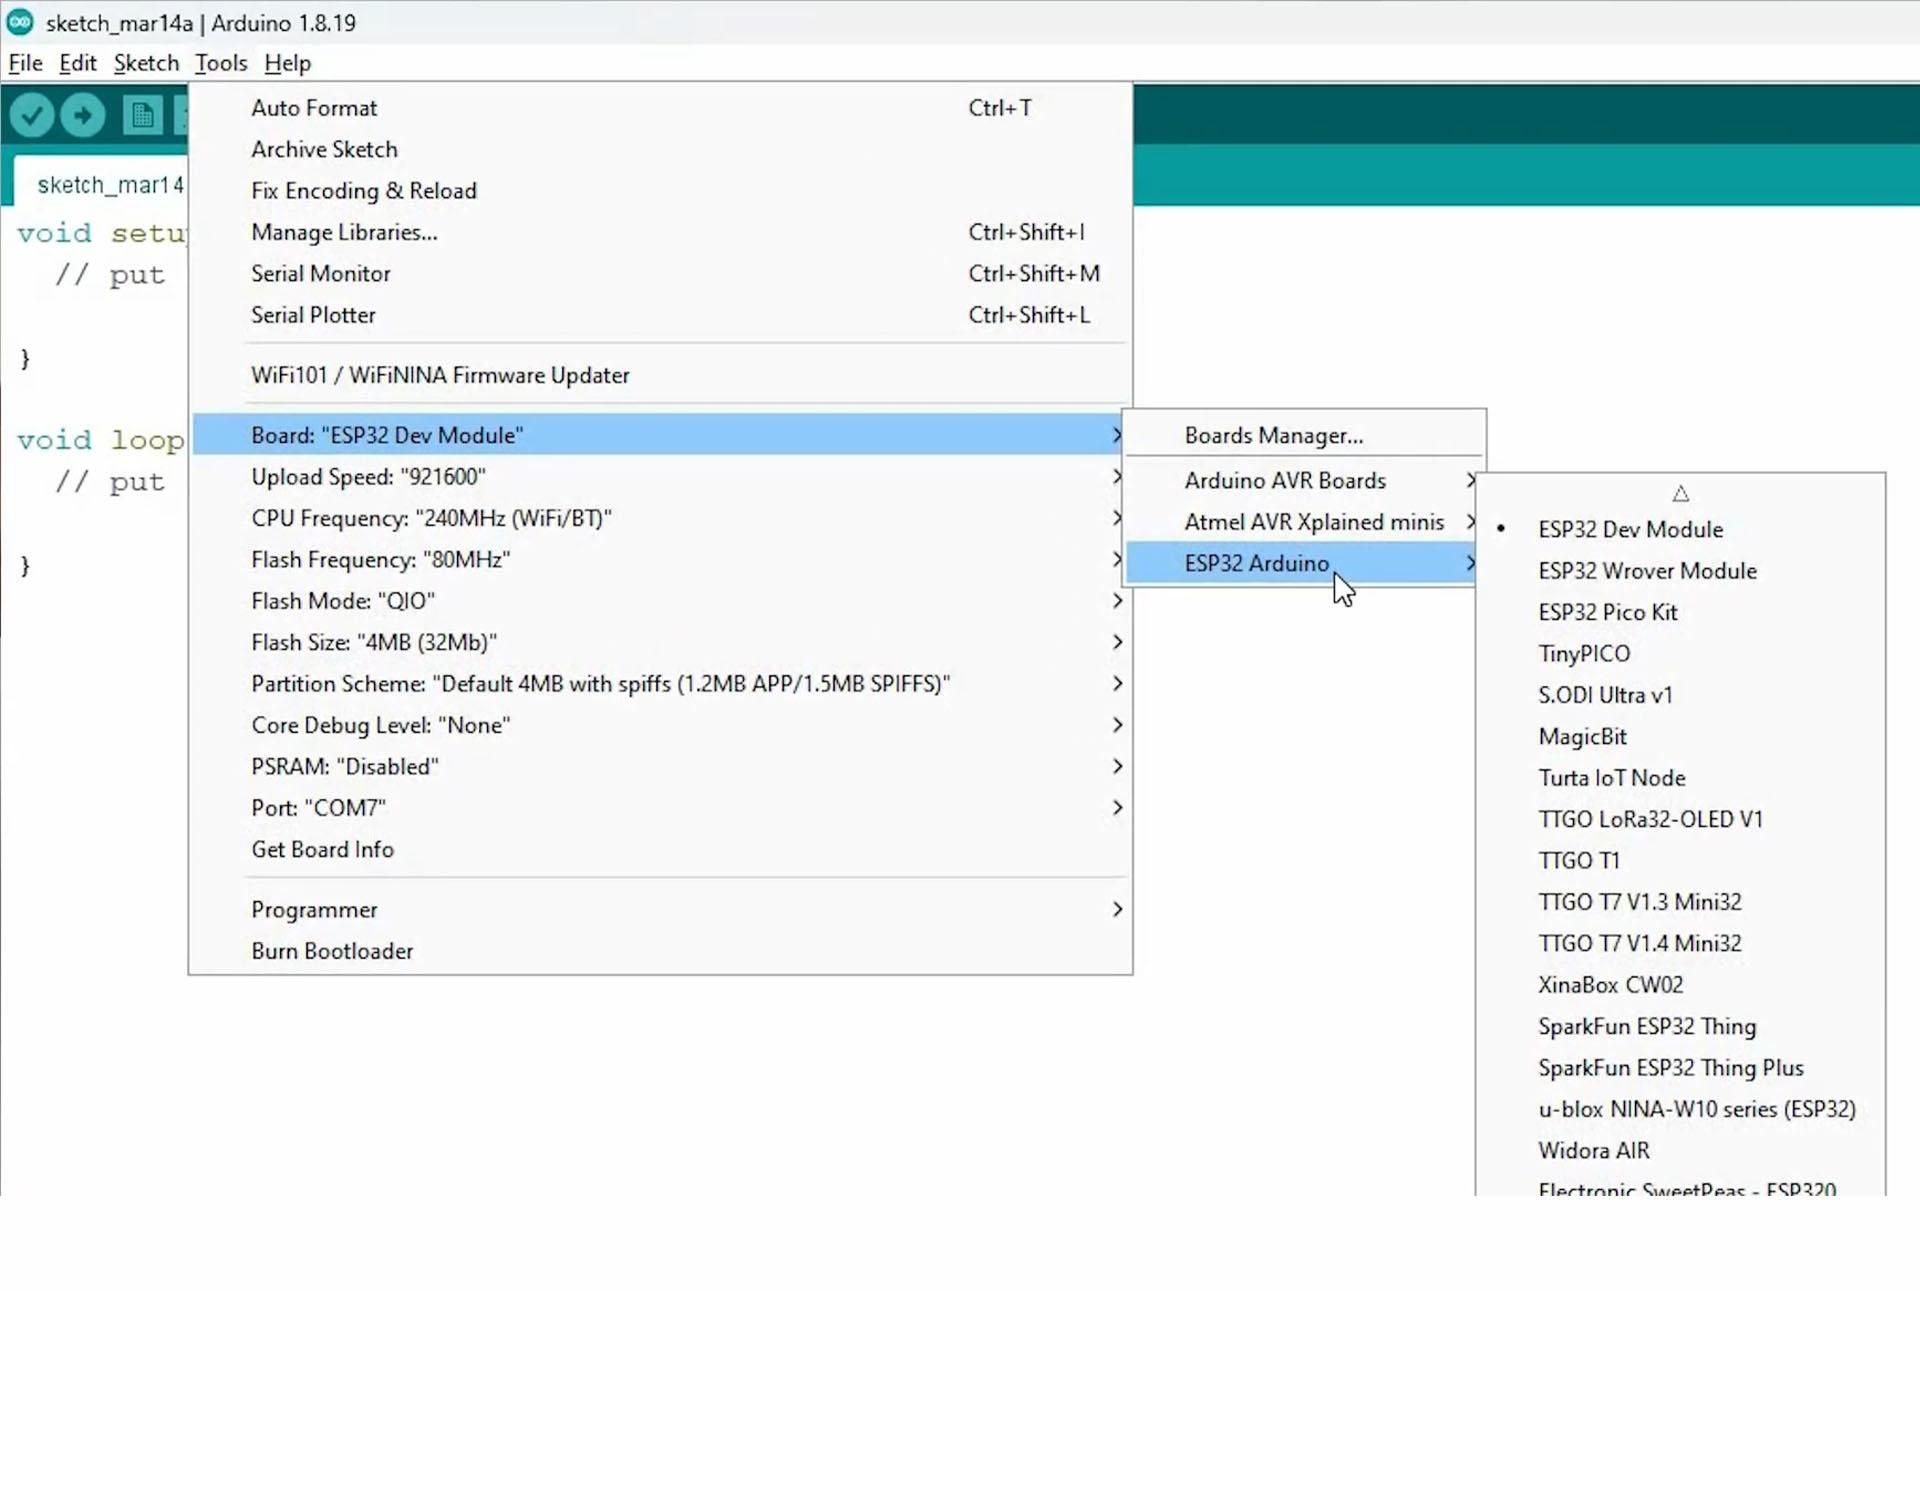Open the File menu

pyautogui.click(x=25, y=63)
